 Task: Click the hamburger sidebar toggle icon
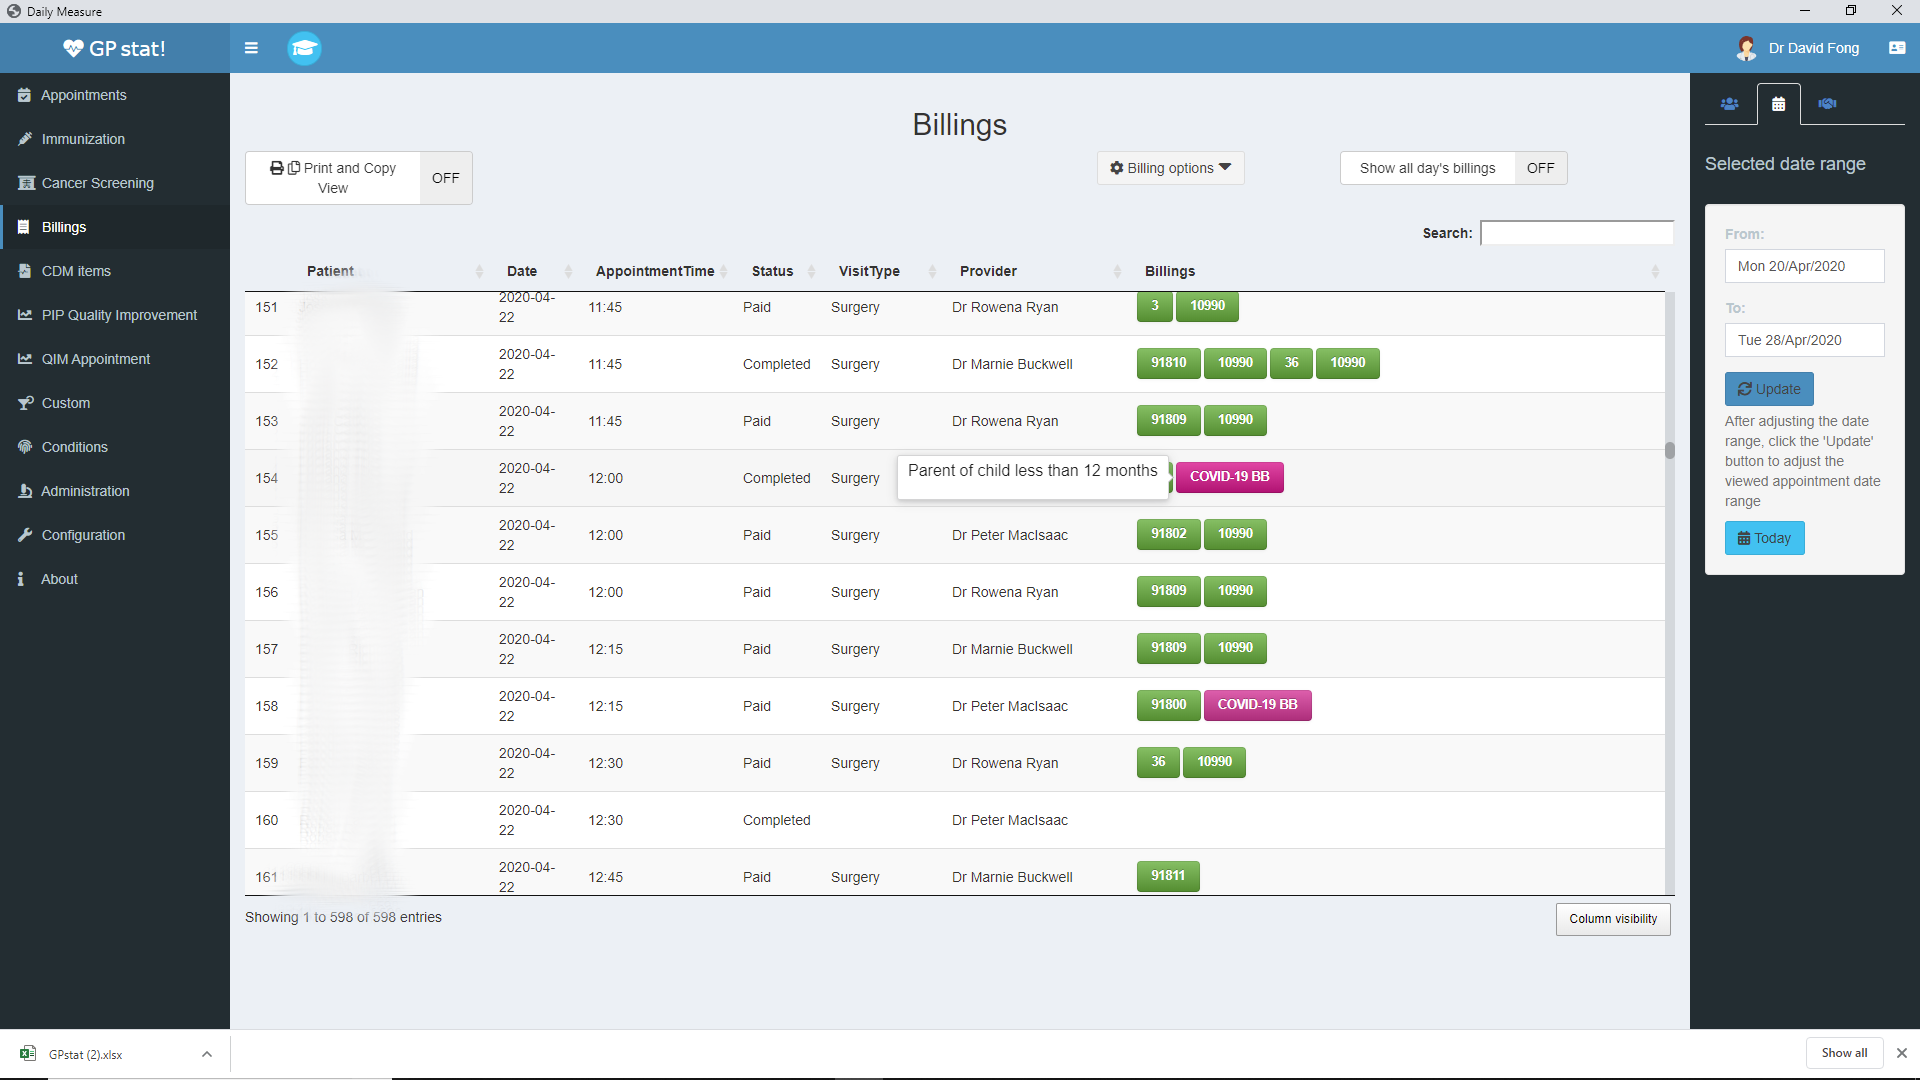(x=251, y=48)
